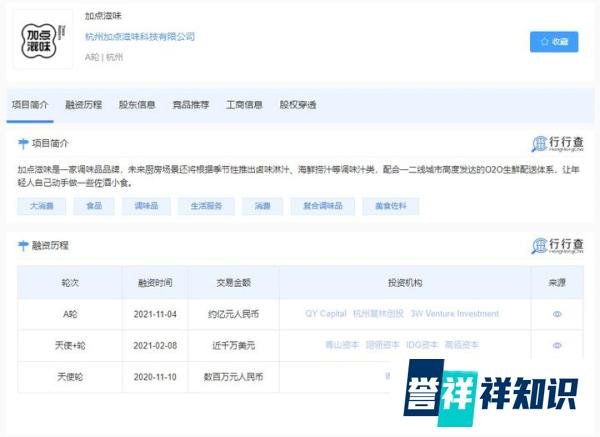Click the 复合调味品 tag
600x437 pixels.
pyautogui.click(x=323, y=206)
